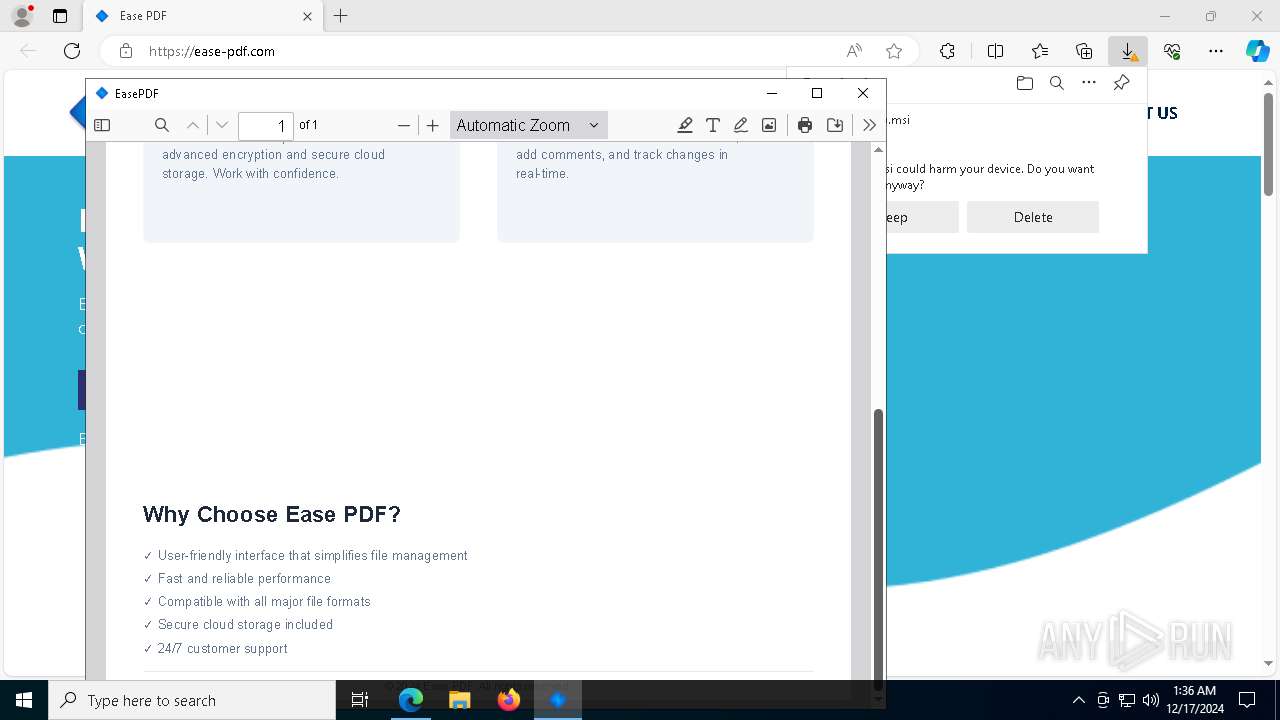Toggle Edge split screen
1280x720 pixels.
[996, 51]
